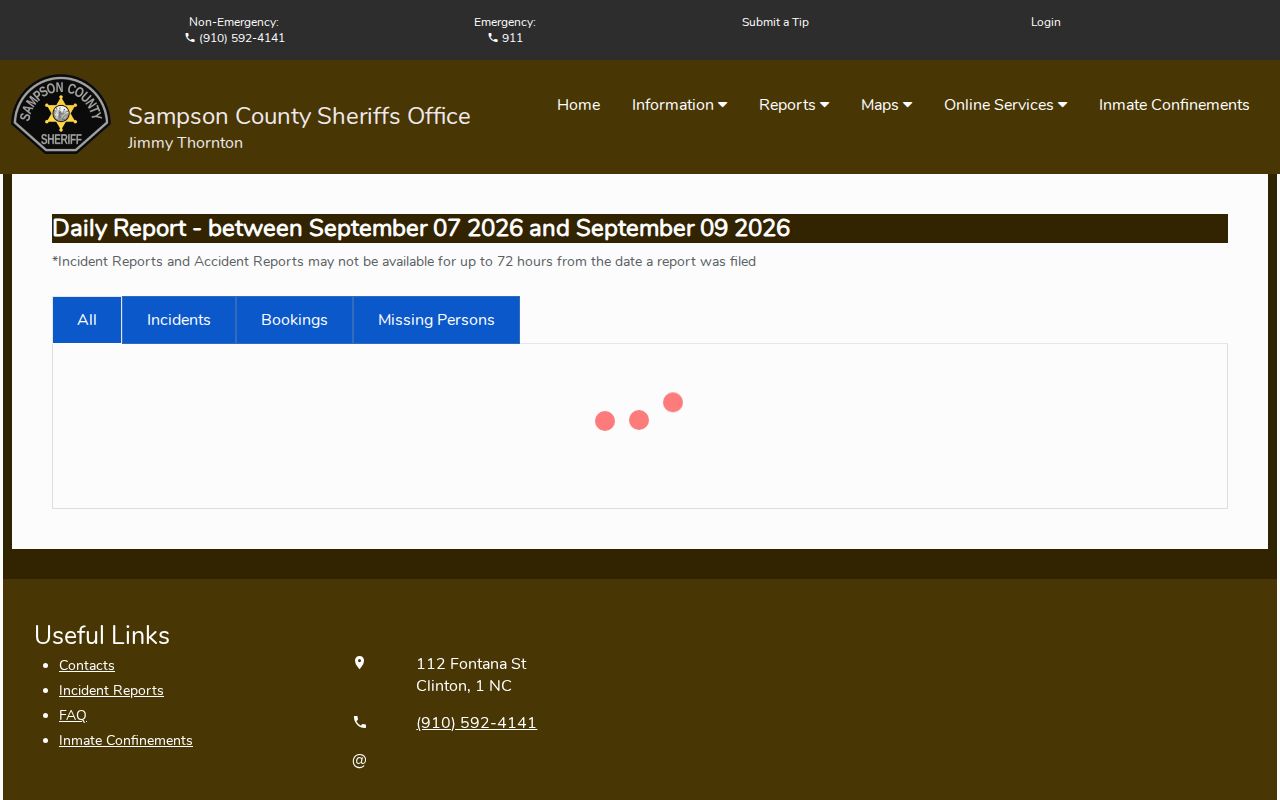Click the map pin icon in footer
The width and height of the screenshot is (1280, 800).
click(x=360, y=663)
